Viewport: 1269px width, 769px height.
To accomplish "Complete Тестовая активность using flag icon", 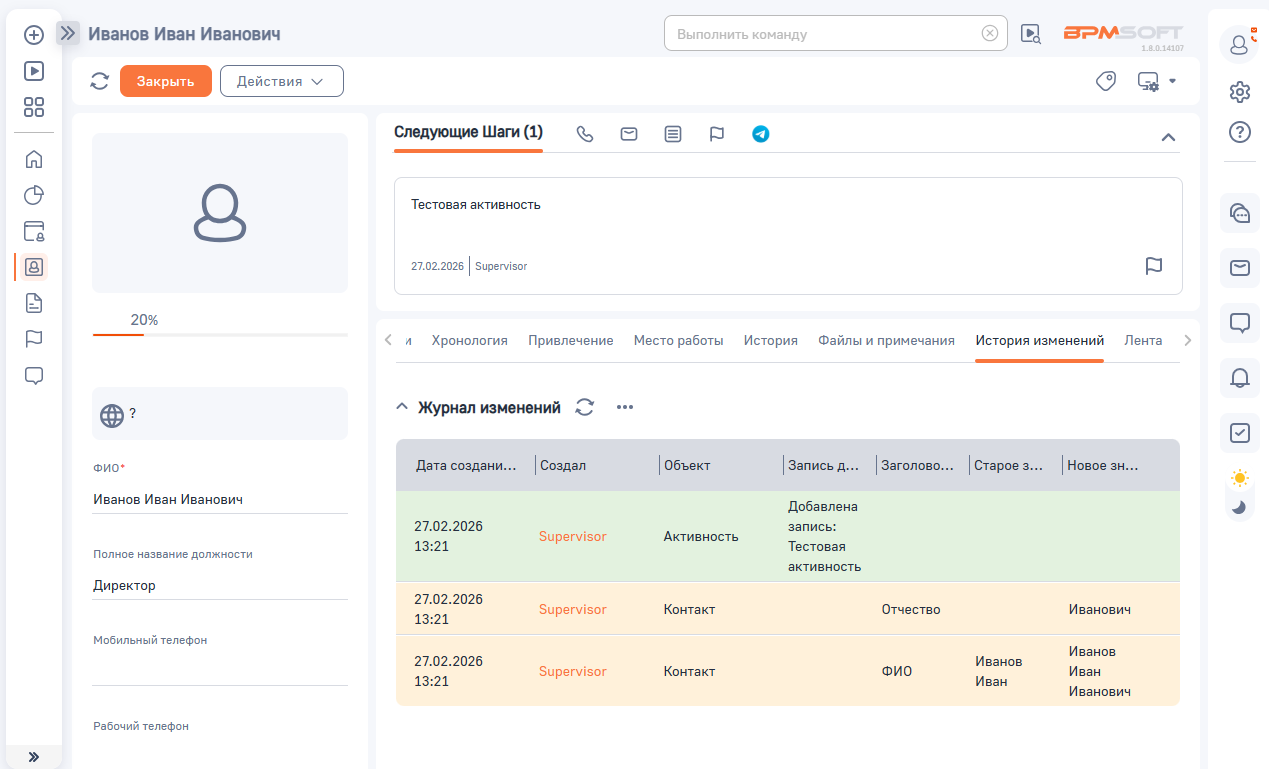I will pos(1153,266).
